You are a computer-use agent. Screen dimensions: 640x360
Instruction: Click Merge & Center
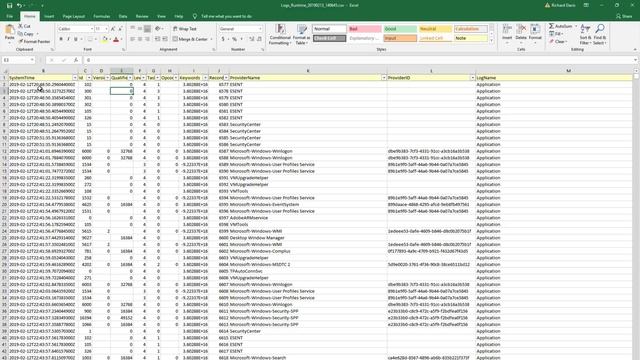pyautogui.click(x=190, y=39)
